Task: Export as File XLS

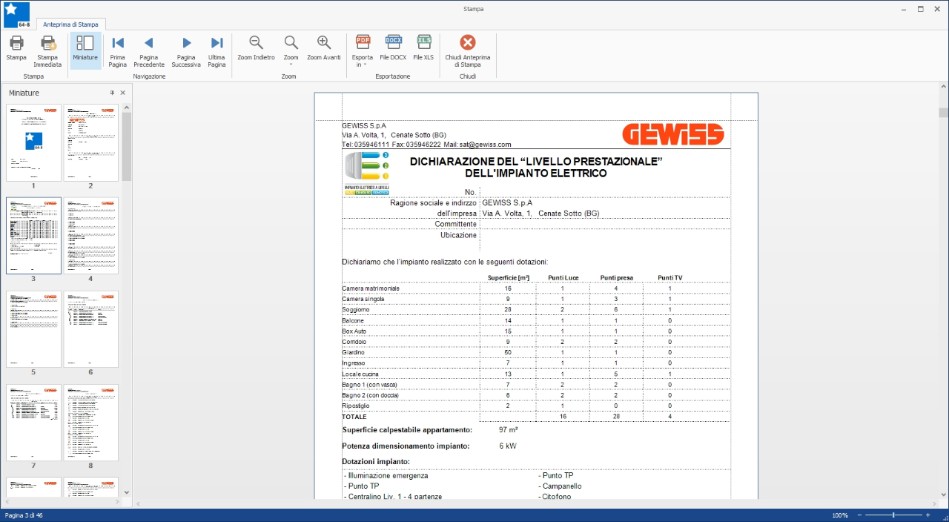Action: 424,48
